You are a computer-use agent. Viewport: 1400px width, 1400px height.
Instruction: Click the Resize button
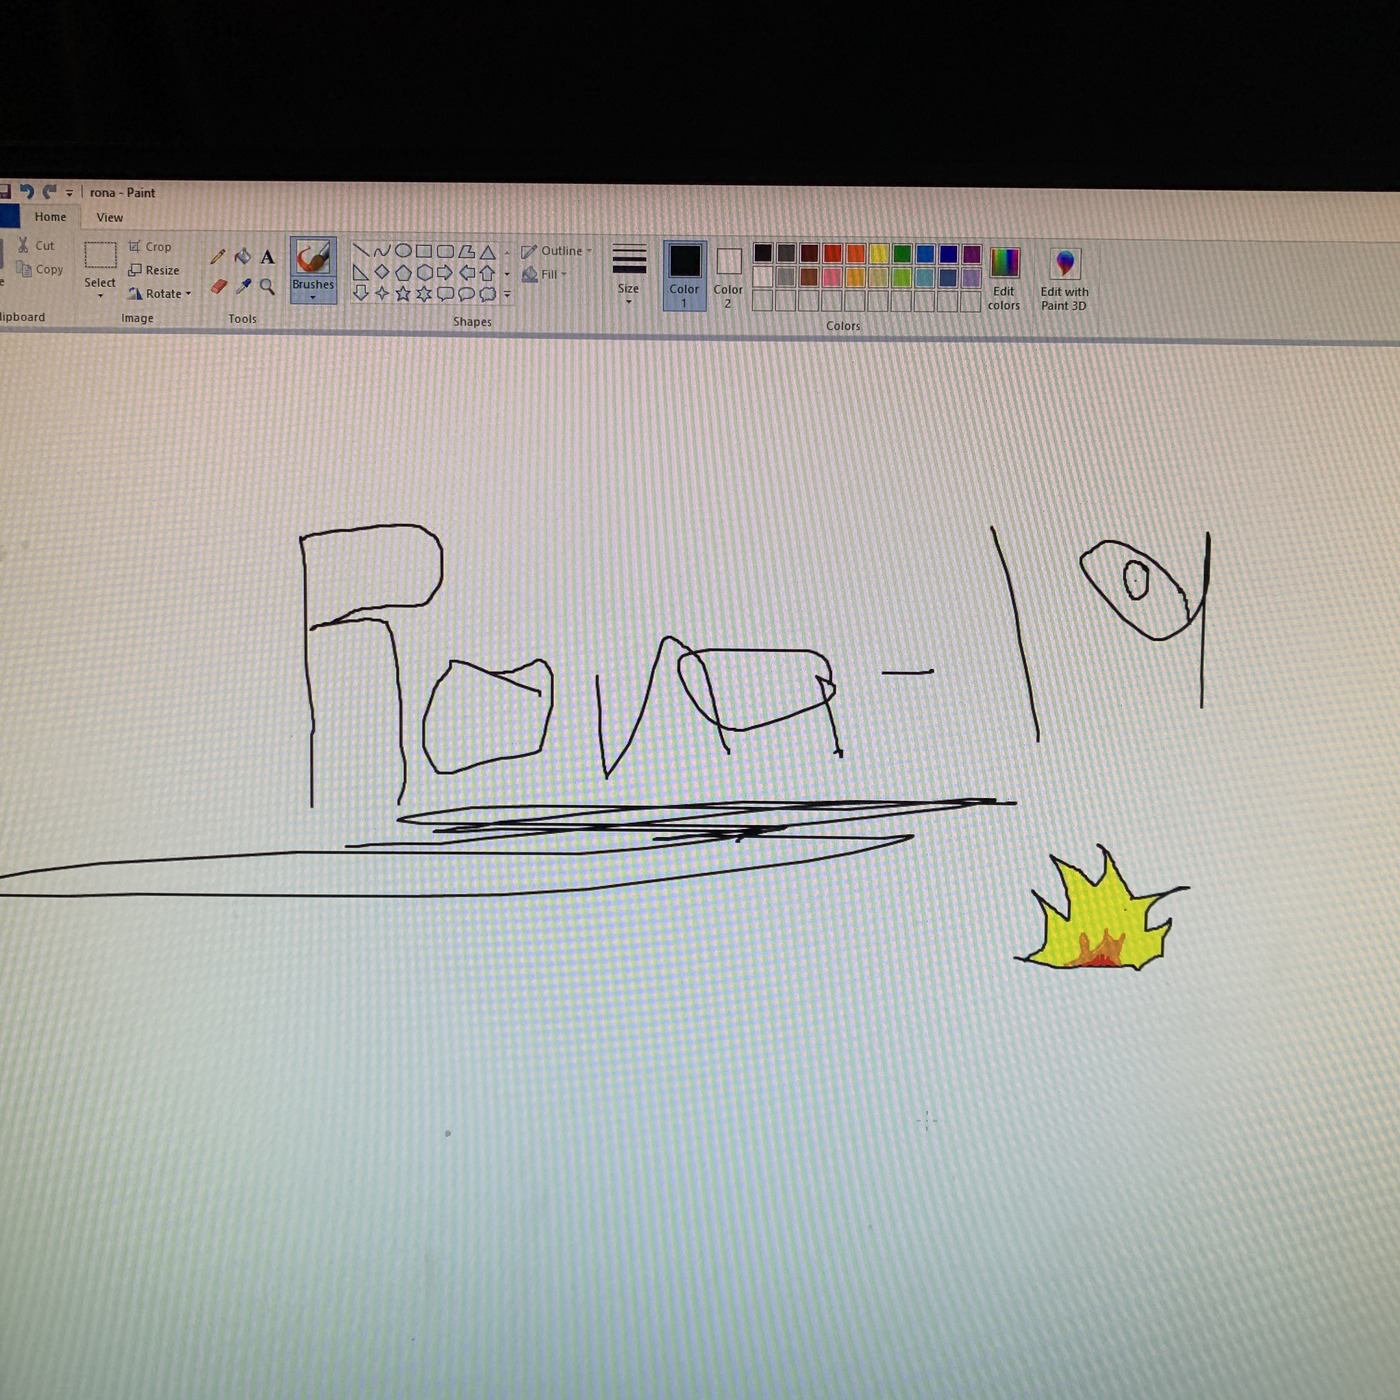(x=154, y=270)
